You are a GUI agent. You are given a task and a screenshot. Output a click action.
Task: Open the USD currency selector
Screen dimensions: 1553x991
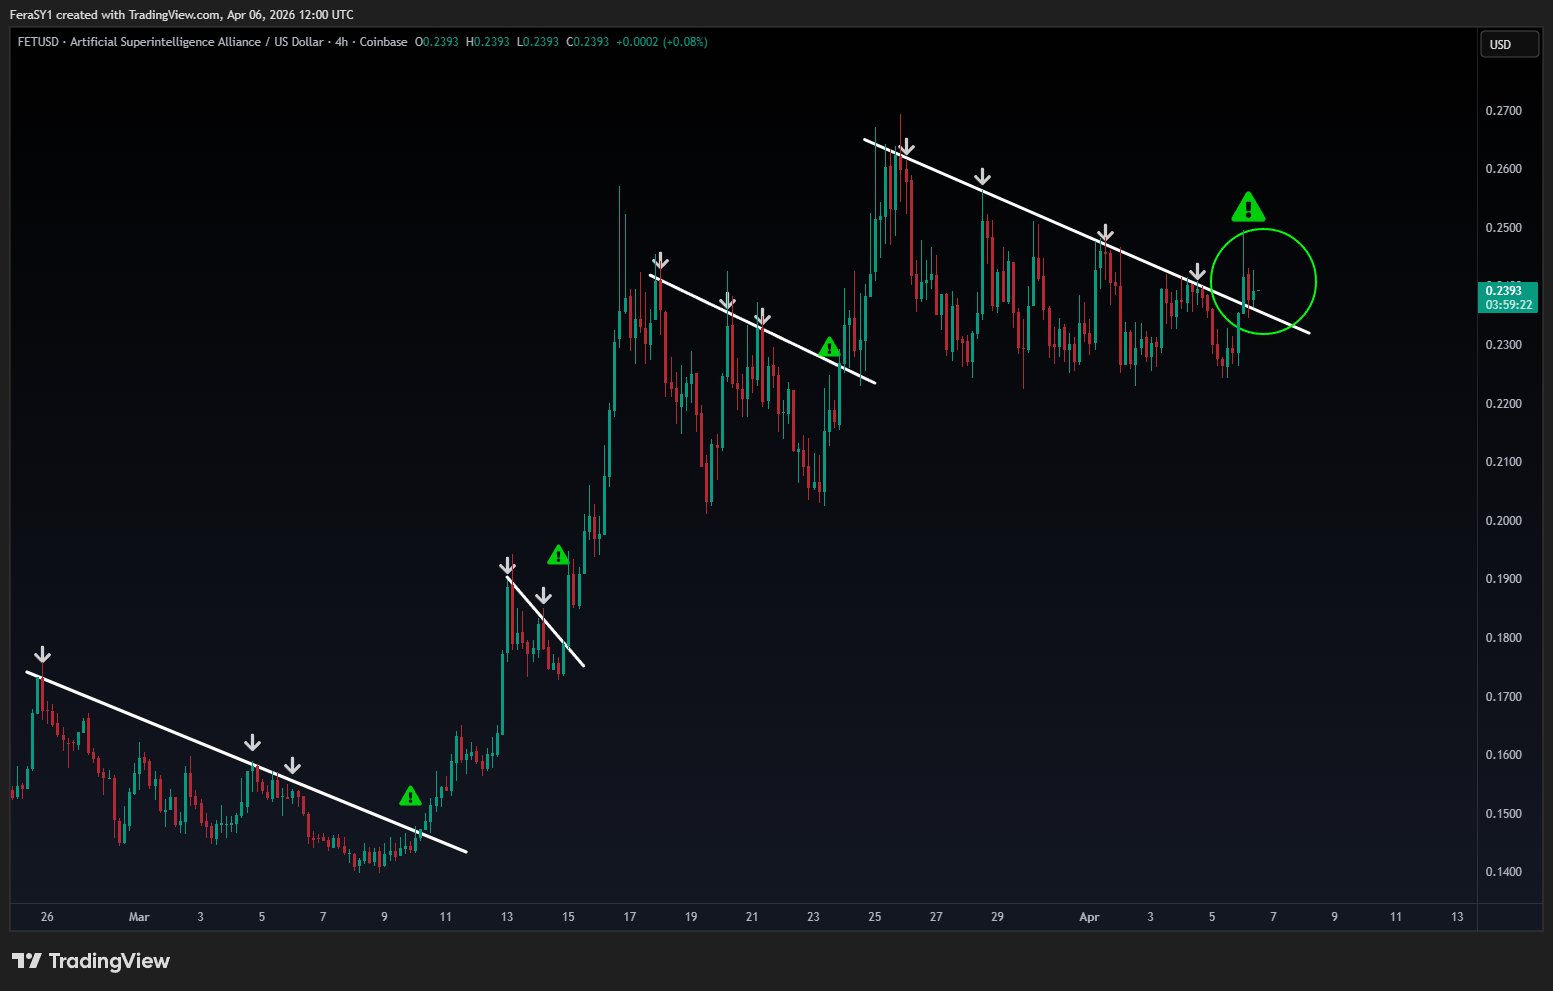[1509, 44]
